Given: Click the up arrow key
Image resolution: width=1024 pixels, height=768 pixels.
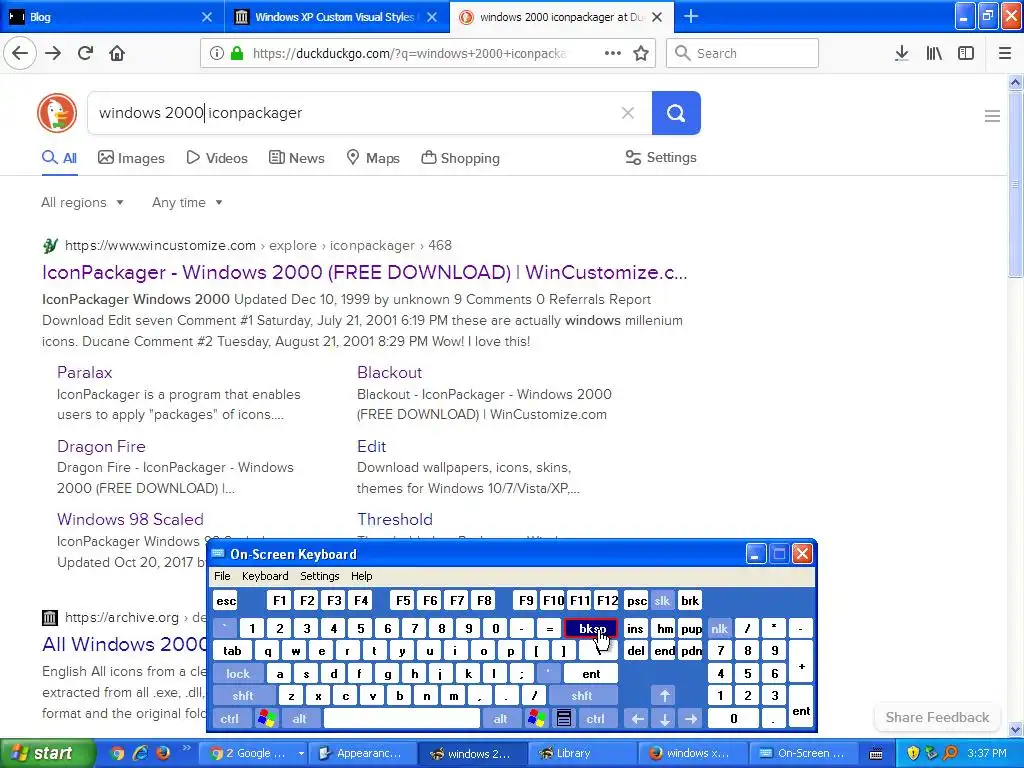Looking at the screenshot, I should 664,696.
